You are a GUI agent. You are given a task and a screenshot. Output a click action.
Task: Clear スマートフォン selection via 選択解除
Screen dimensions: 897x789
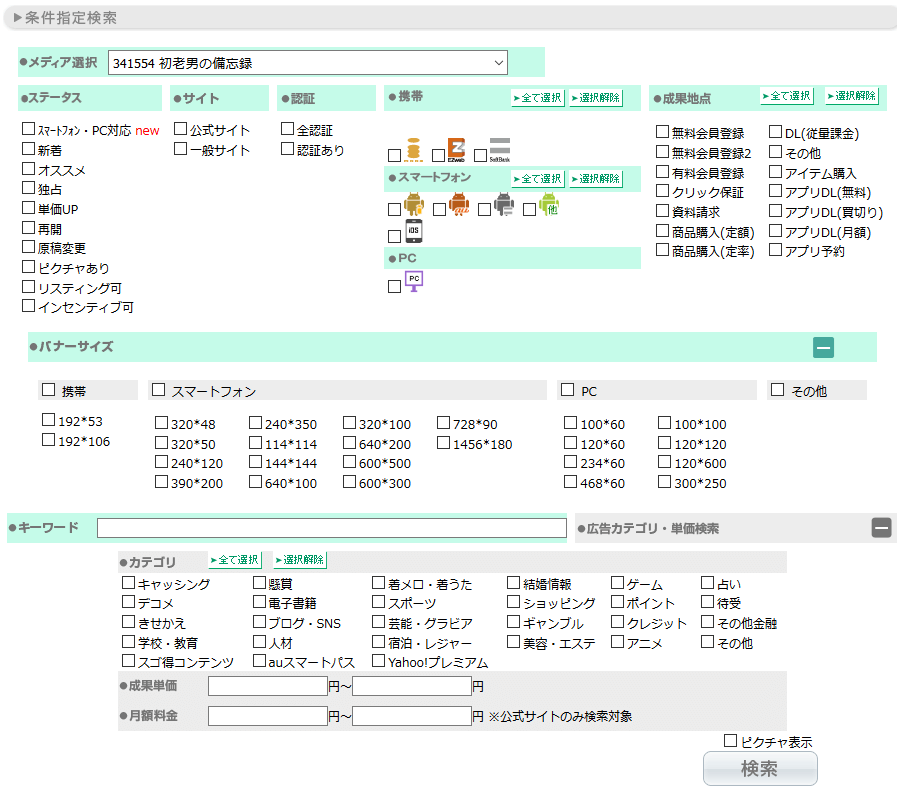point(596,179)
